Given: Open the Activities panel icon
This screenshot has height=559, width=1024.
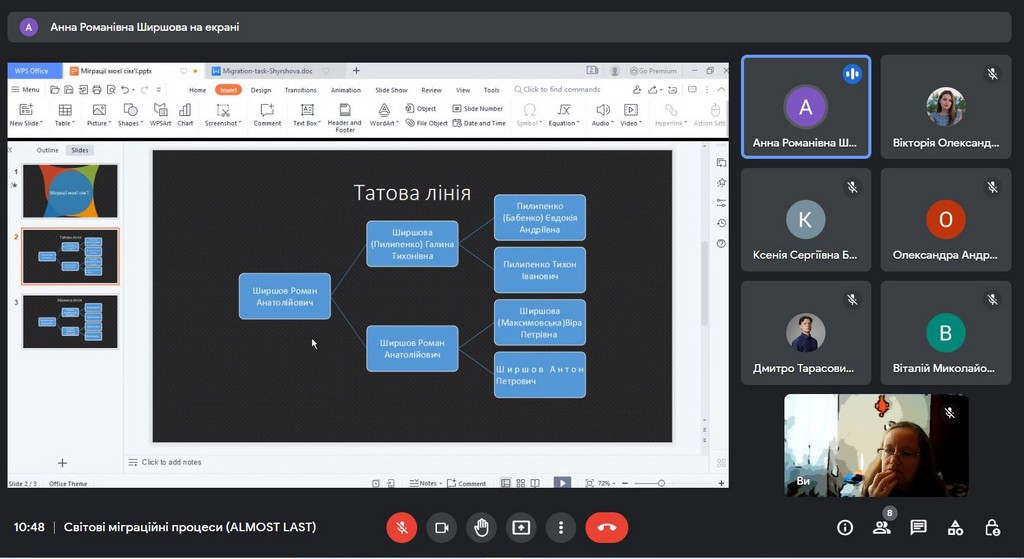Looking at the screenshot, I should 955,527.
